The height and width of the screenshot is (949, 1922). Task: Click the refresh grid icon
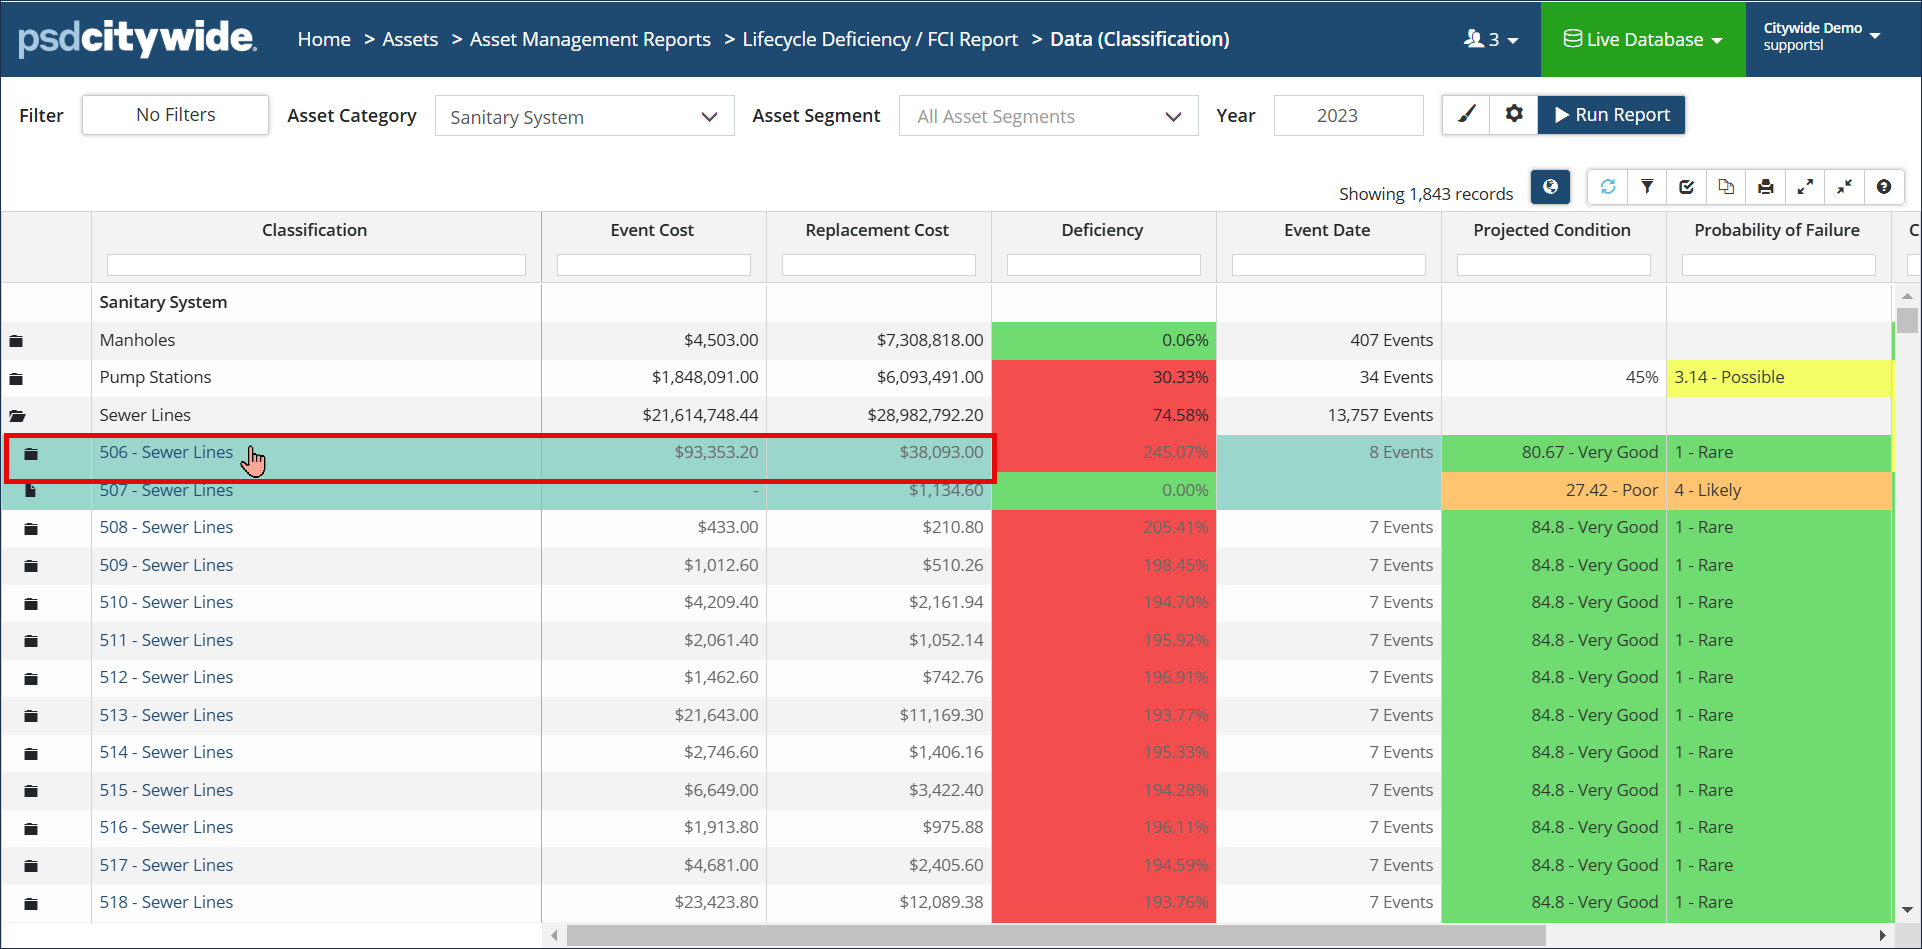tap(1608, 187)
